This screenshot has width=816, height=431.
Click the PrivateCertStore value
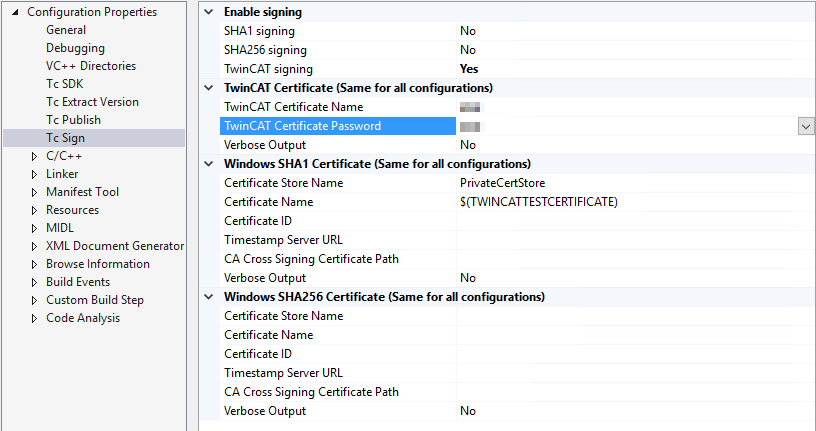[x=502, y=183]
